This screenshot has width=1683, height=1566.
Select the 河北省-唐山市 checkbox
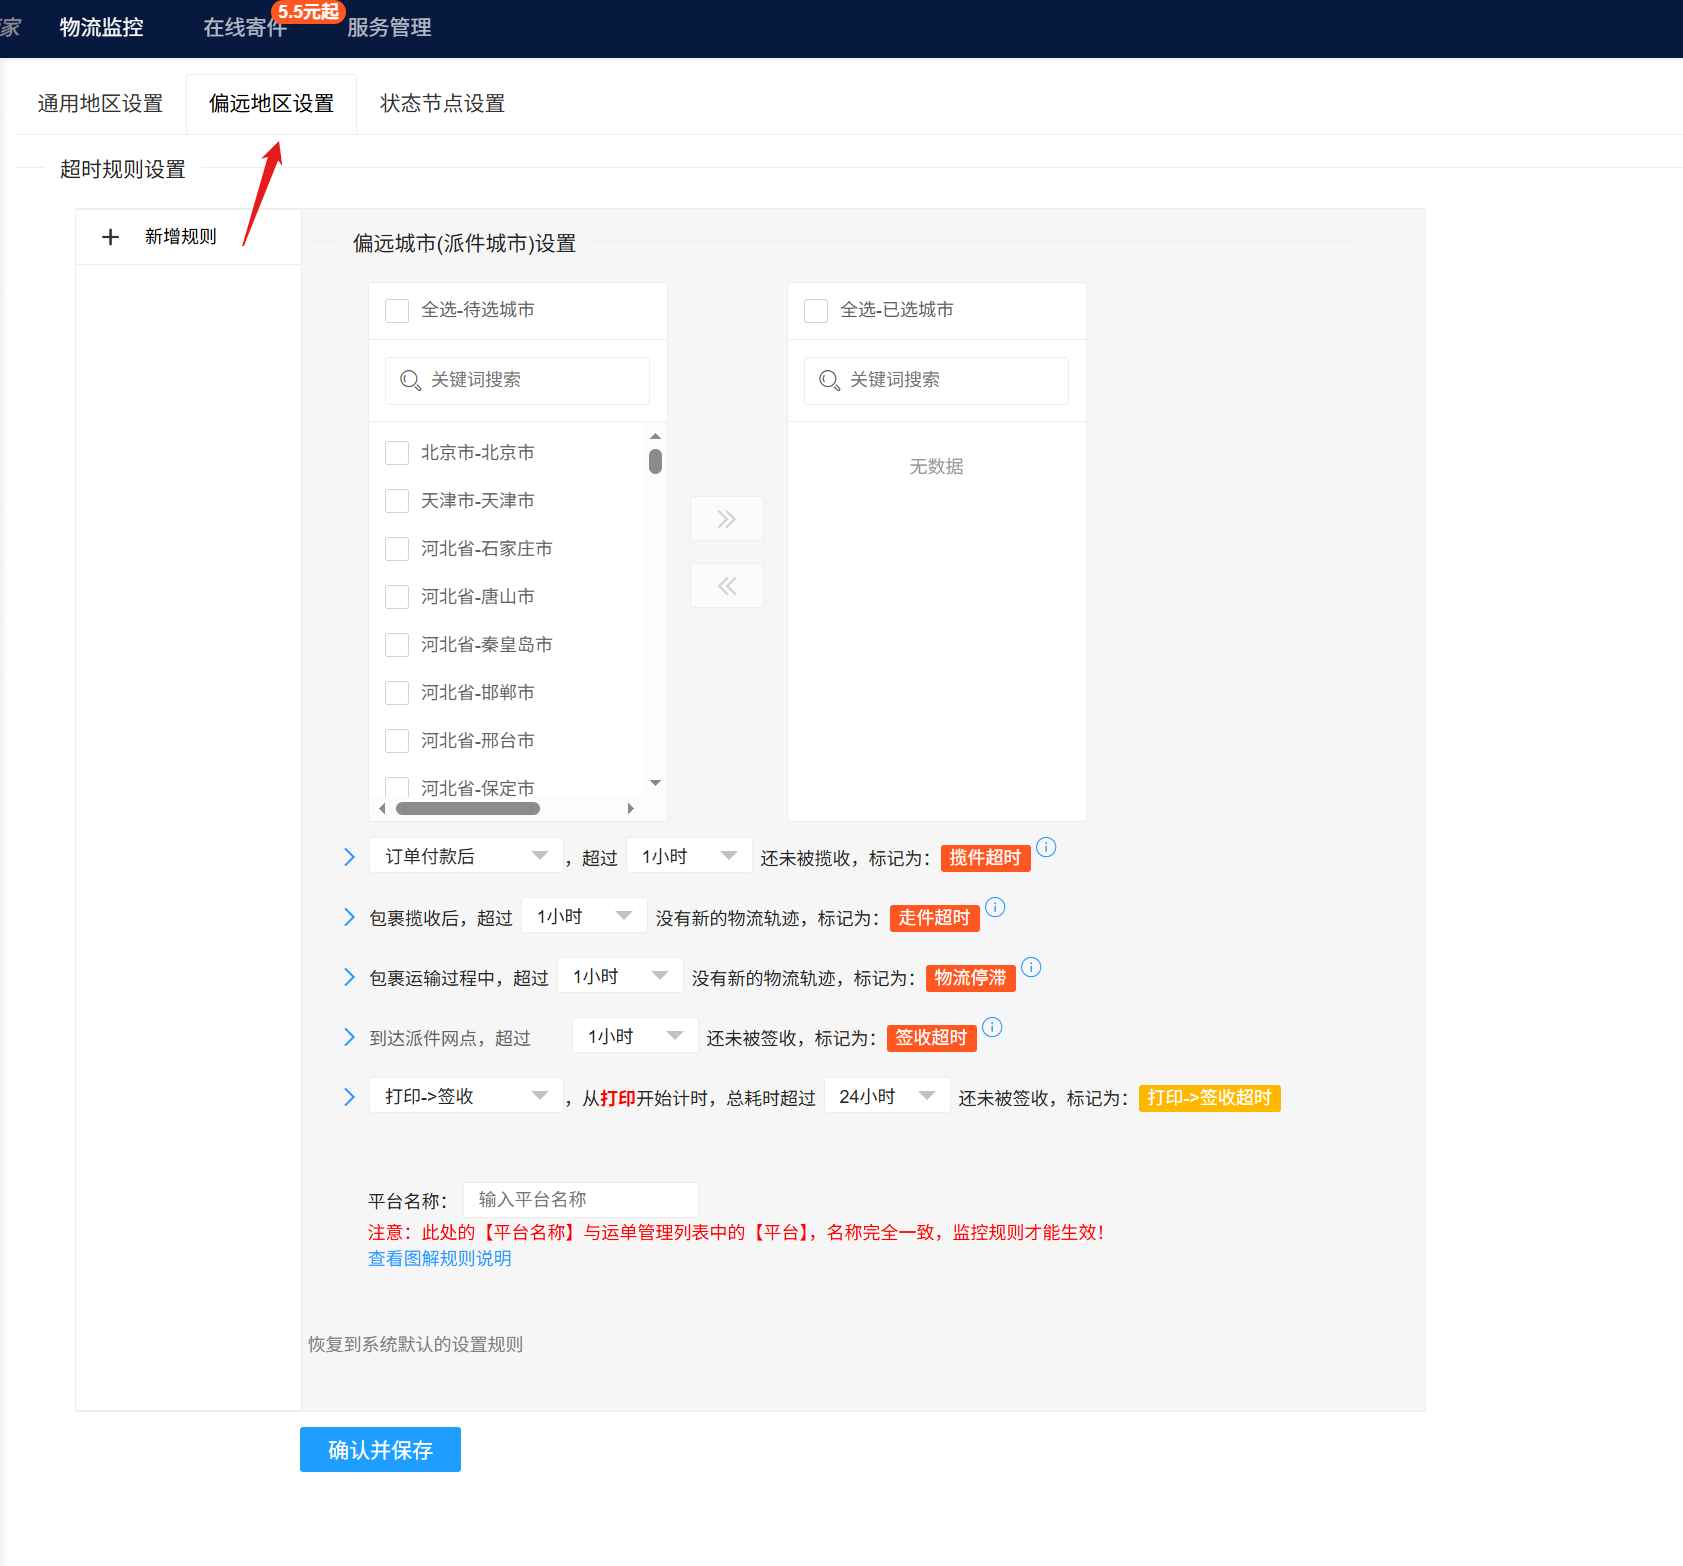coord(397,597)
